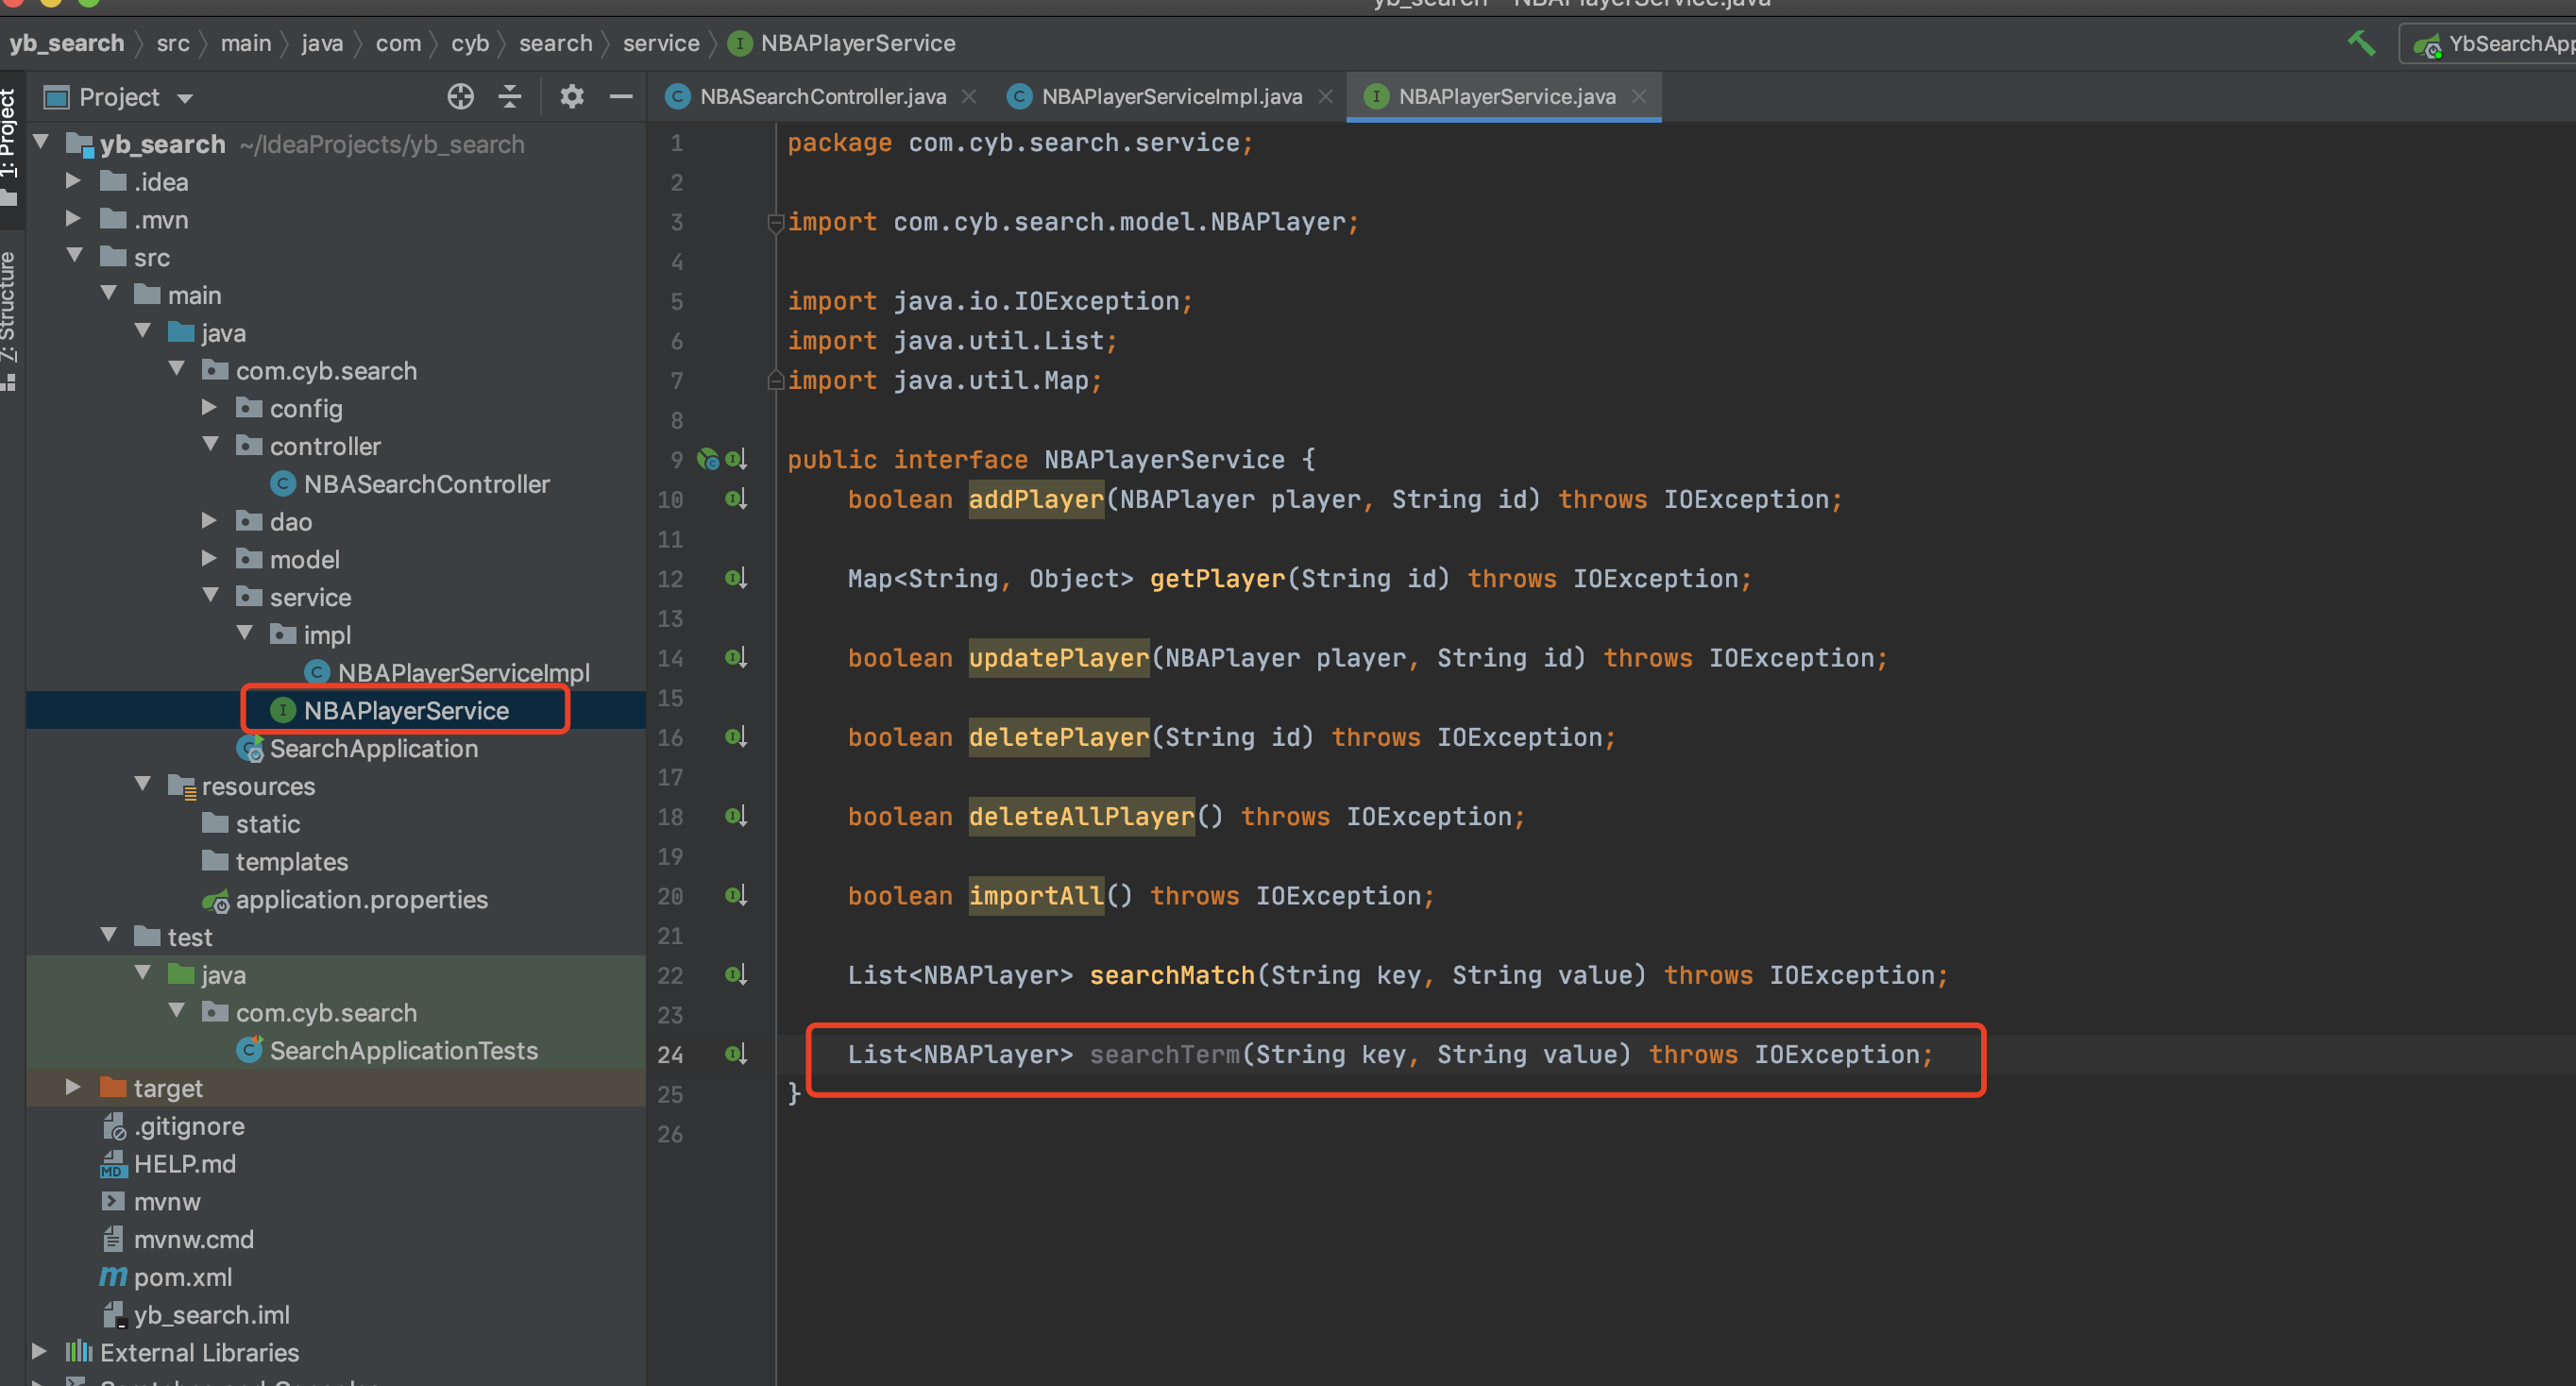The width and height of the screenshot is (2576, 1386).
Task: Collapse the yb_search root project node
Action: click(41, 143)
